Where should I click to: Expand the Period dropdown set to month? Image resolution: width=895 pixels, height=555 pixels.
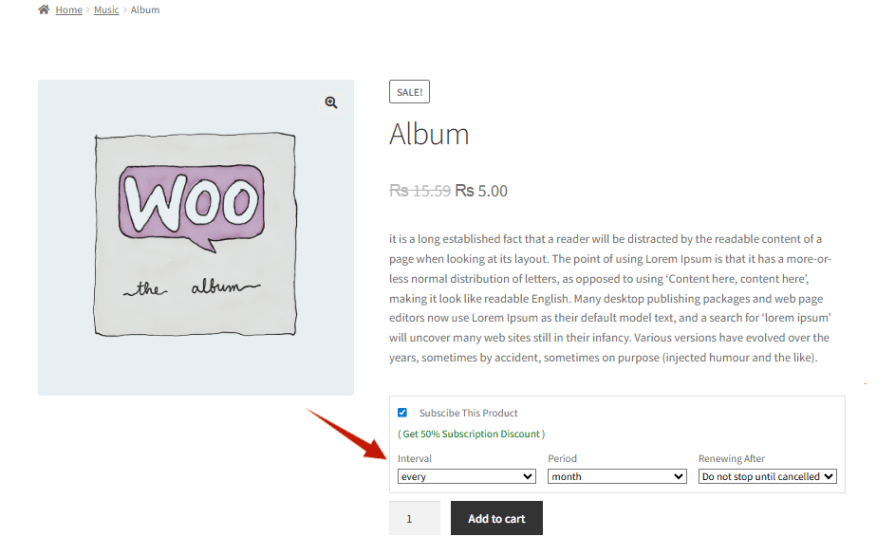coord(616,477)
